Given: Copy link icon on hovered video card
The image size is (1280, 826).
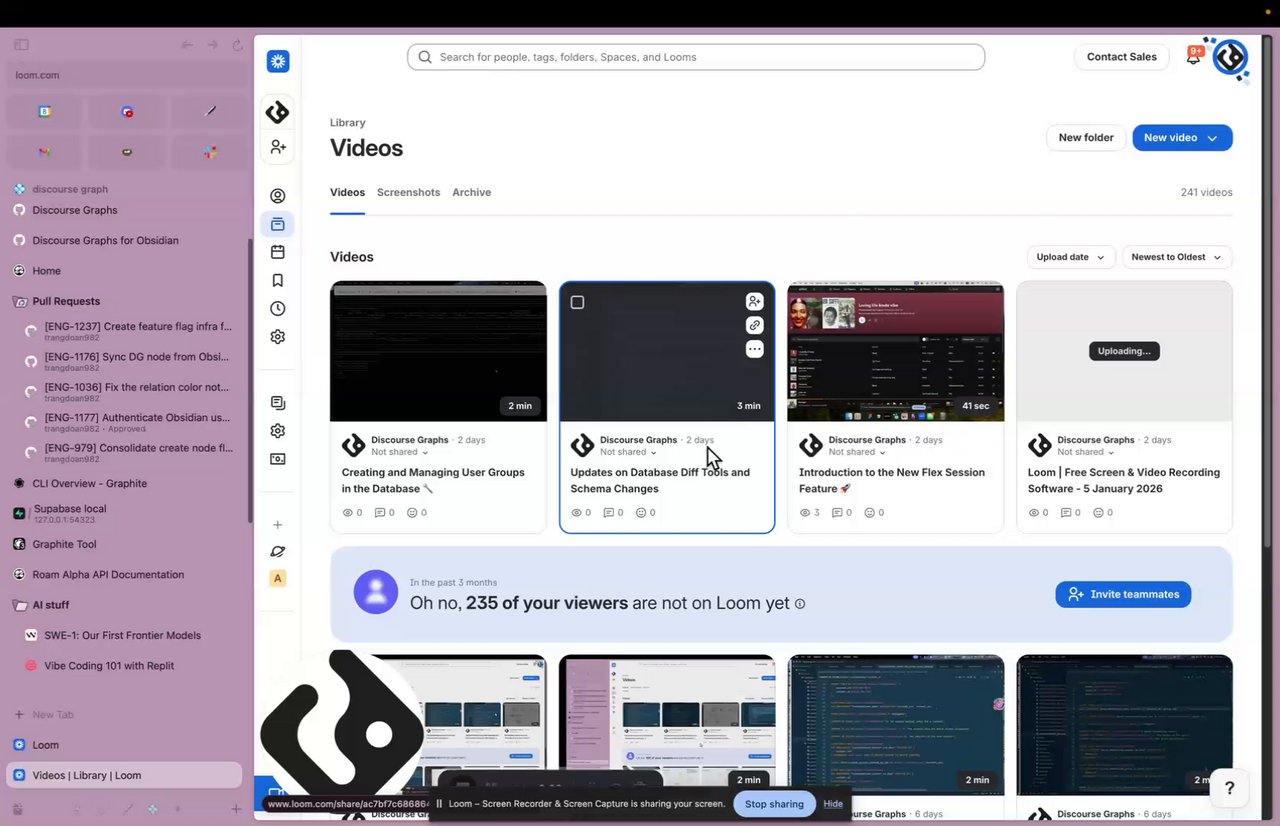Looking at the screenshot, I should 755,325.
